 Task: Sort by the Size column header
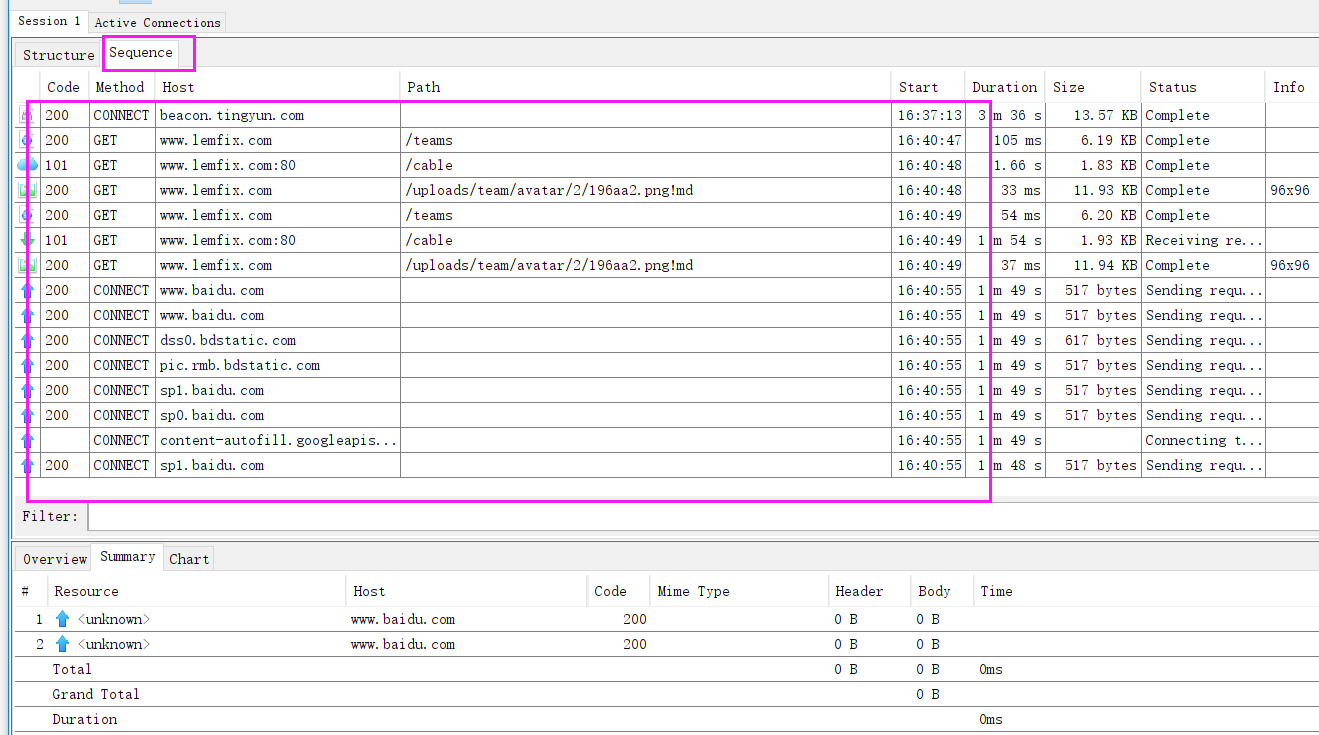pyautogui.click(x=1092, y=87)
